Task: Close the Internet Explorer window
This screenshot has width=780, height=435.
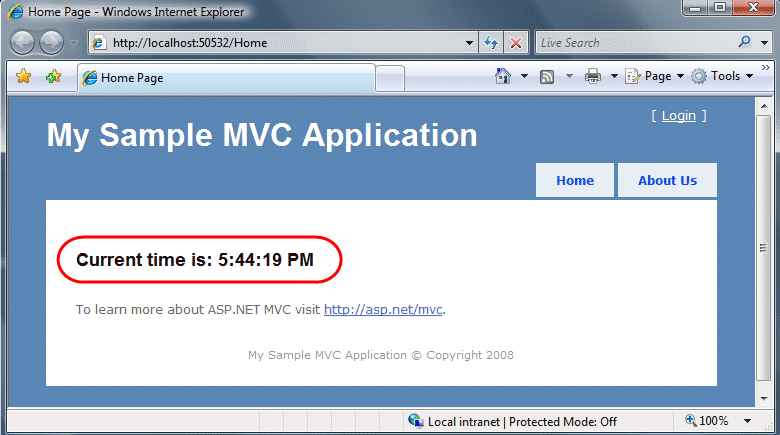Action: coord(753,8)
